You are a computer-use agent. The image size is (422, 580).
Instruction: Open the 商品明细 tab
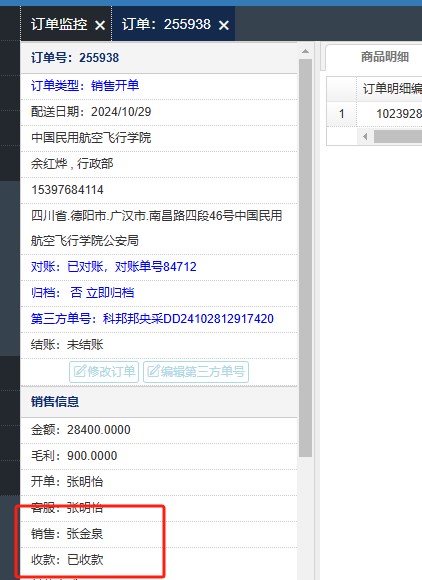pyautogui.click(x=385, y=57)
